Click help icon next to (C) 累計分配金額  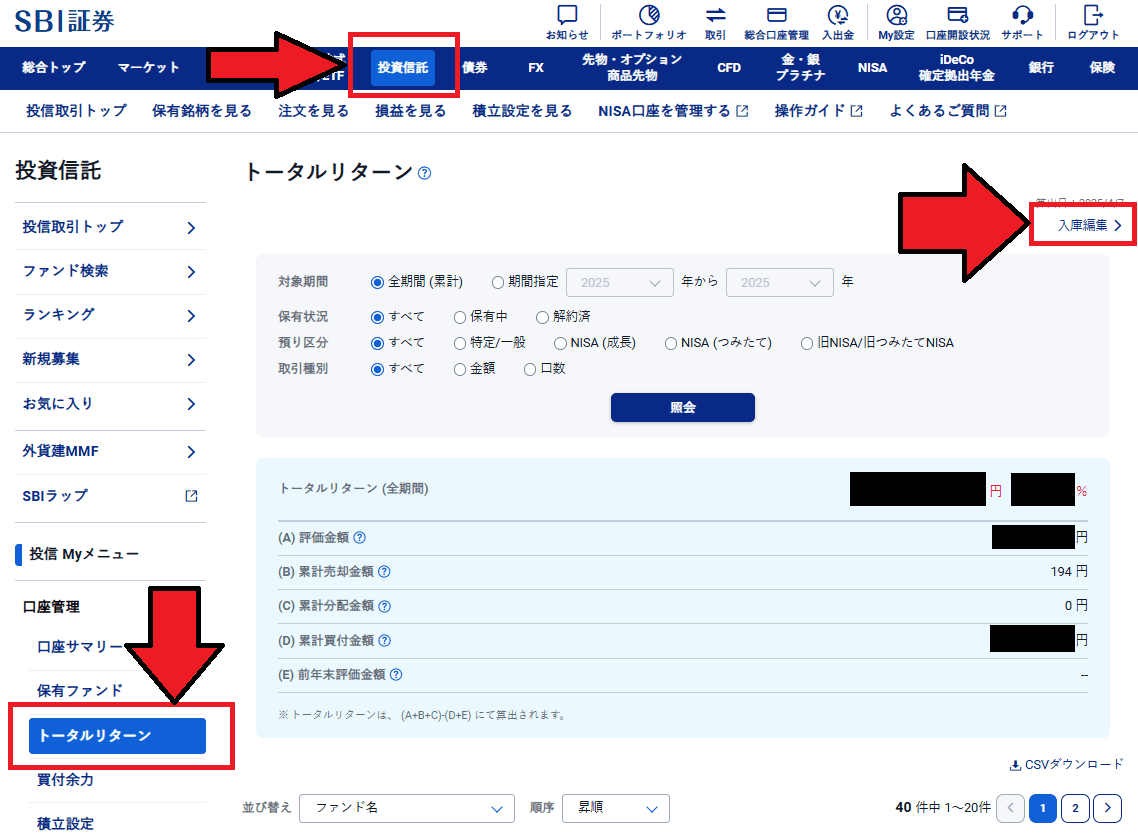(x=384, y=606)
